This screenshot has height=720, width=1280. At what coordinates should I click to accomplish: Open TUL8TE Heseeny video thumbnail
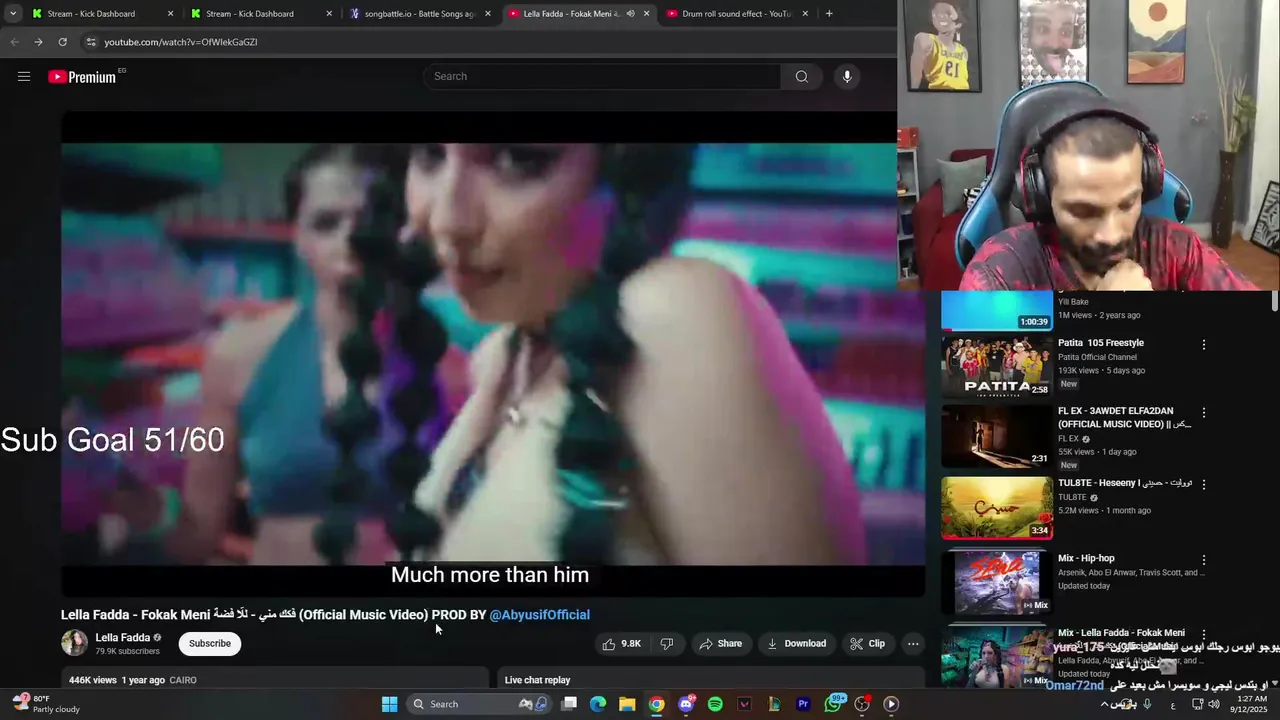click(996, 508)
